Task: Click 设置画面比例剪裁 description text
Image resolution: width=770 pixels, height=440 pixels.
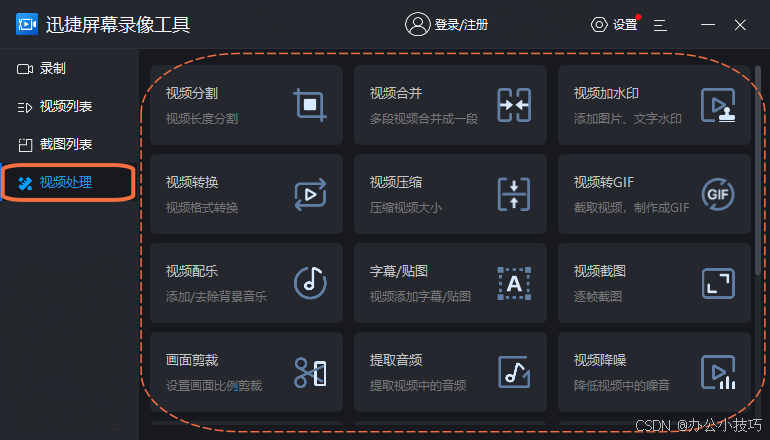Action: (x=214, y=386)
